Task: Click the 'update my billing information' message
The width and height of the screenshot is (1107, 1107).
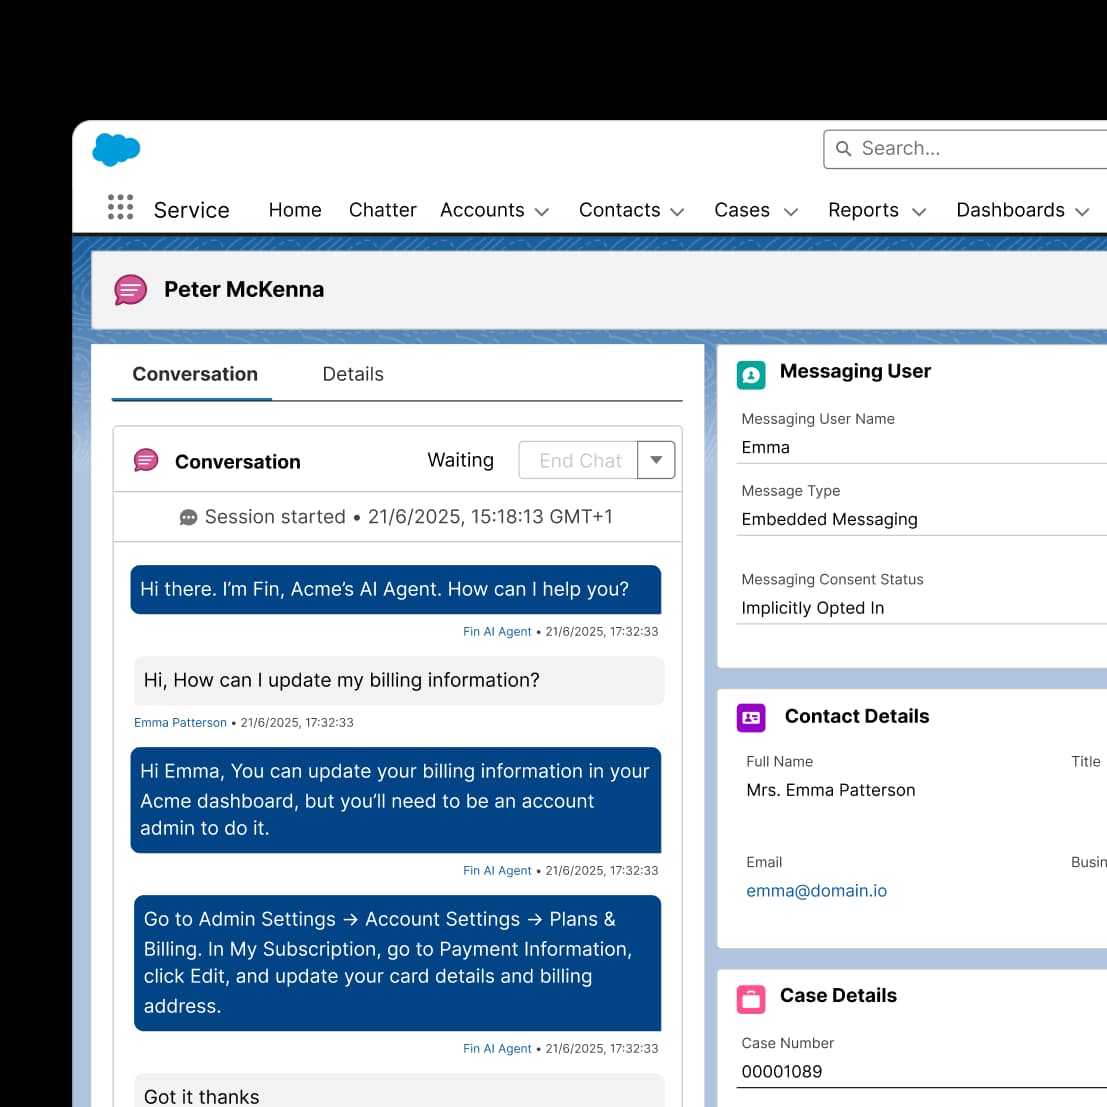Action: pos(399,681)
